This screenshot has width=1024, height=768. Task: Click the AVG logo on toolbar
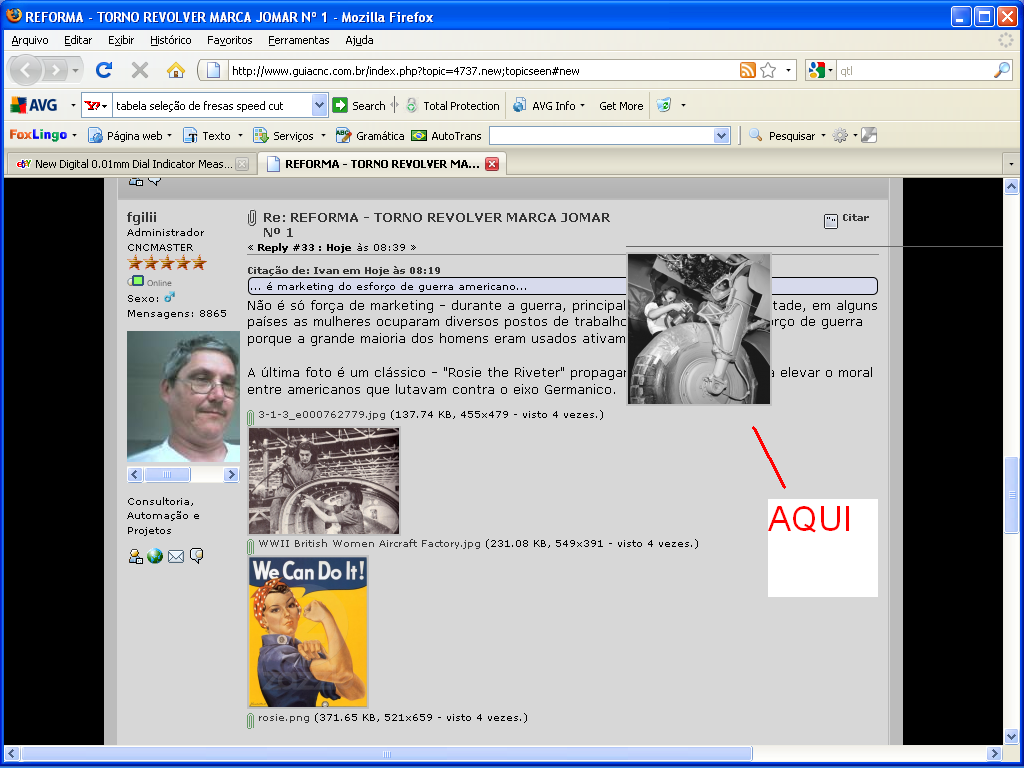pyautogui.click(x=34, y=105)
